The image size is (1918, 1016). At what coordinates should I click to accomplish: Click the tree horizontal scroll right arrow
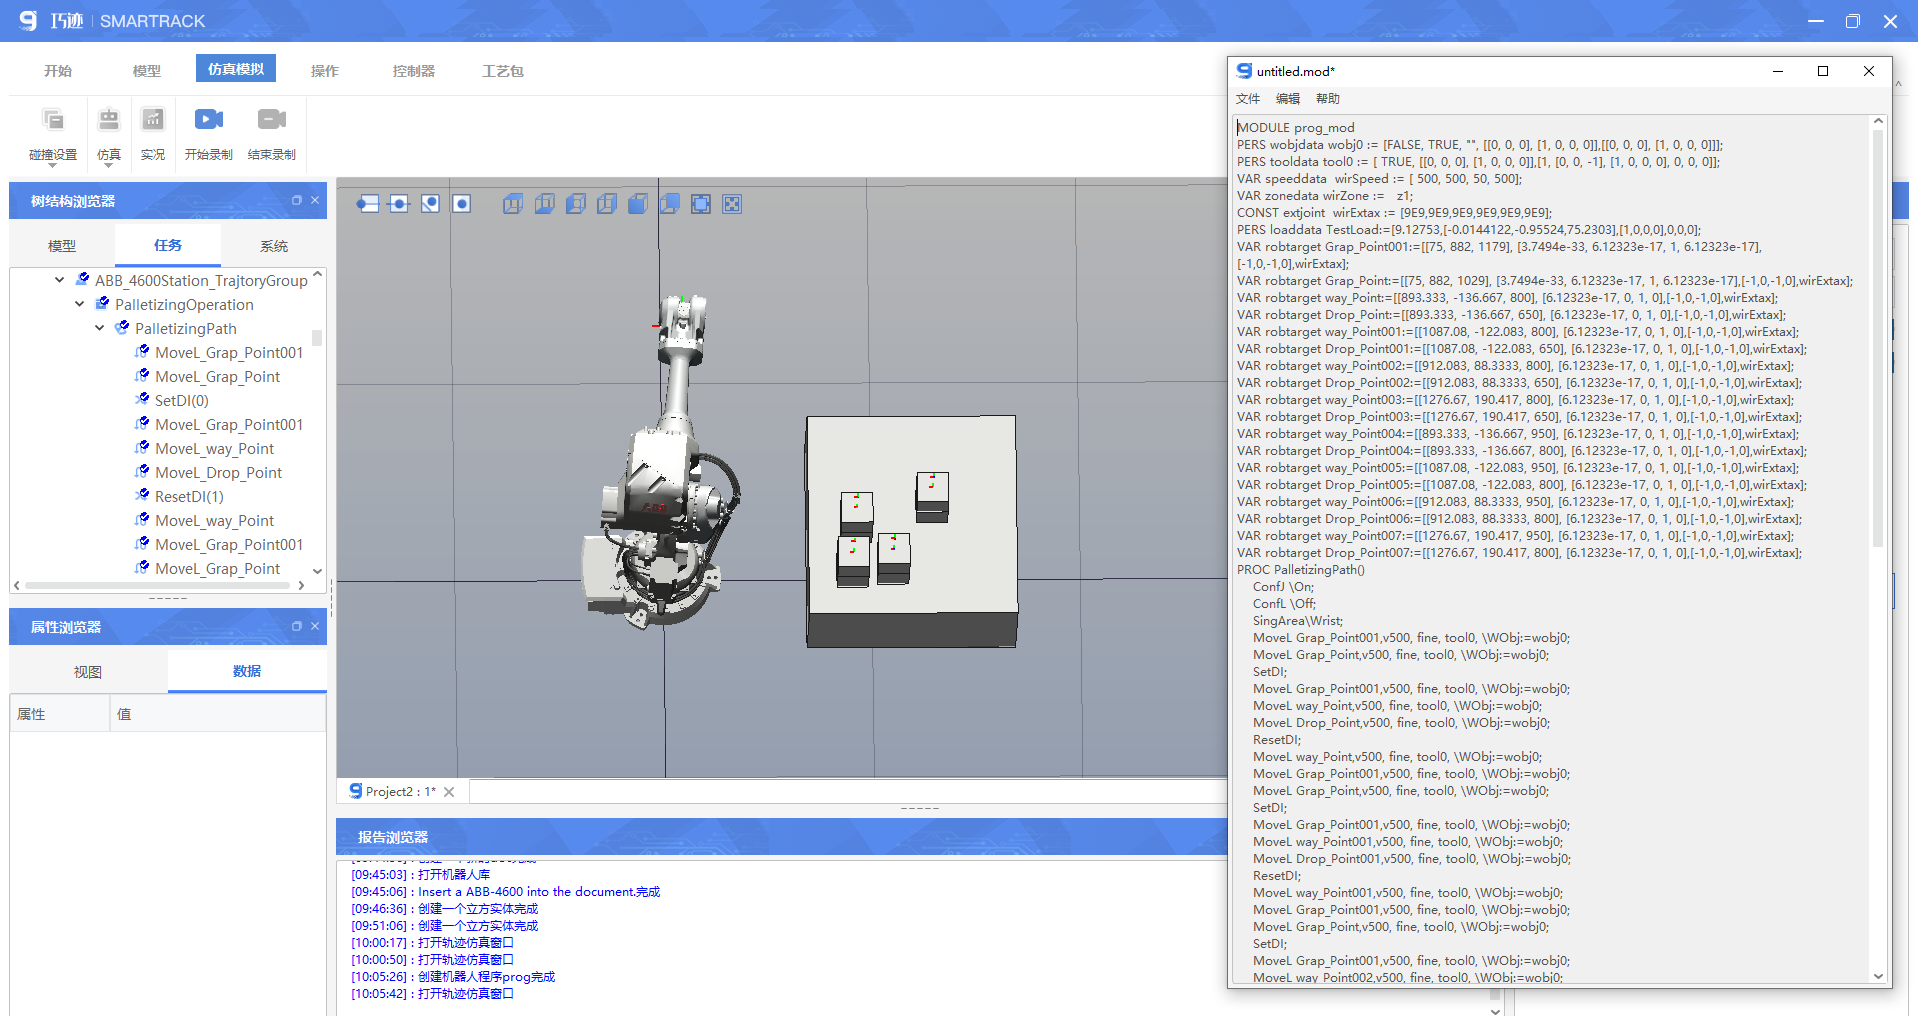point(301,586)
